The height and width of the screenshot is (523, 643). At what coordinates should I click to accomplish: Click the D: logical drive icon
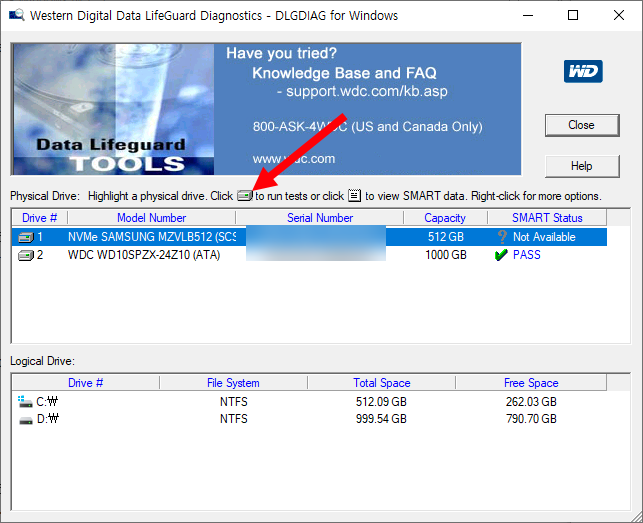click(x=26, y=420)
